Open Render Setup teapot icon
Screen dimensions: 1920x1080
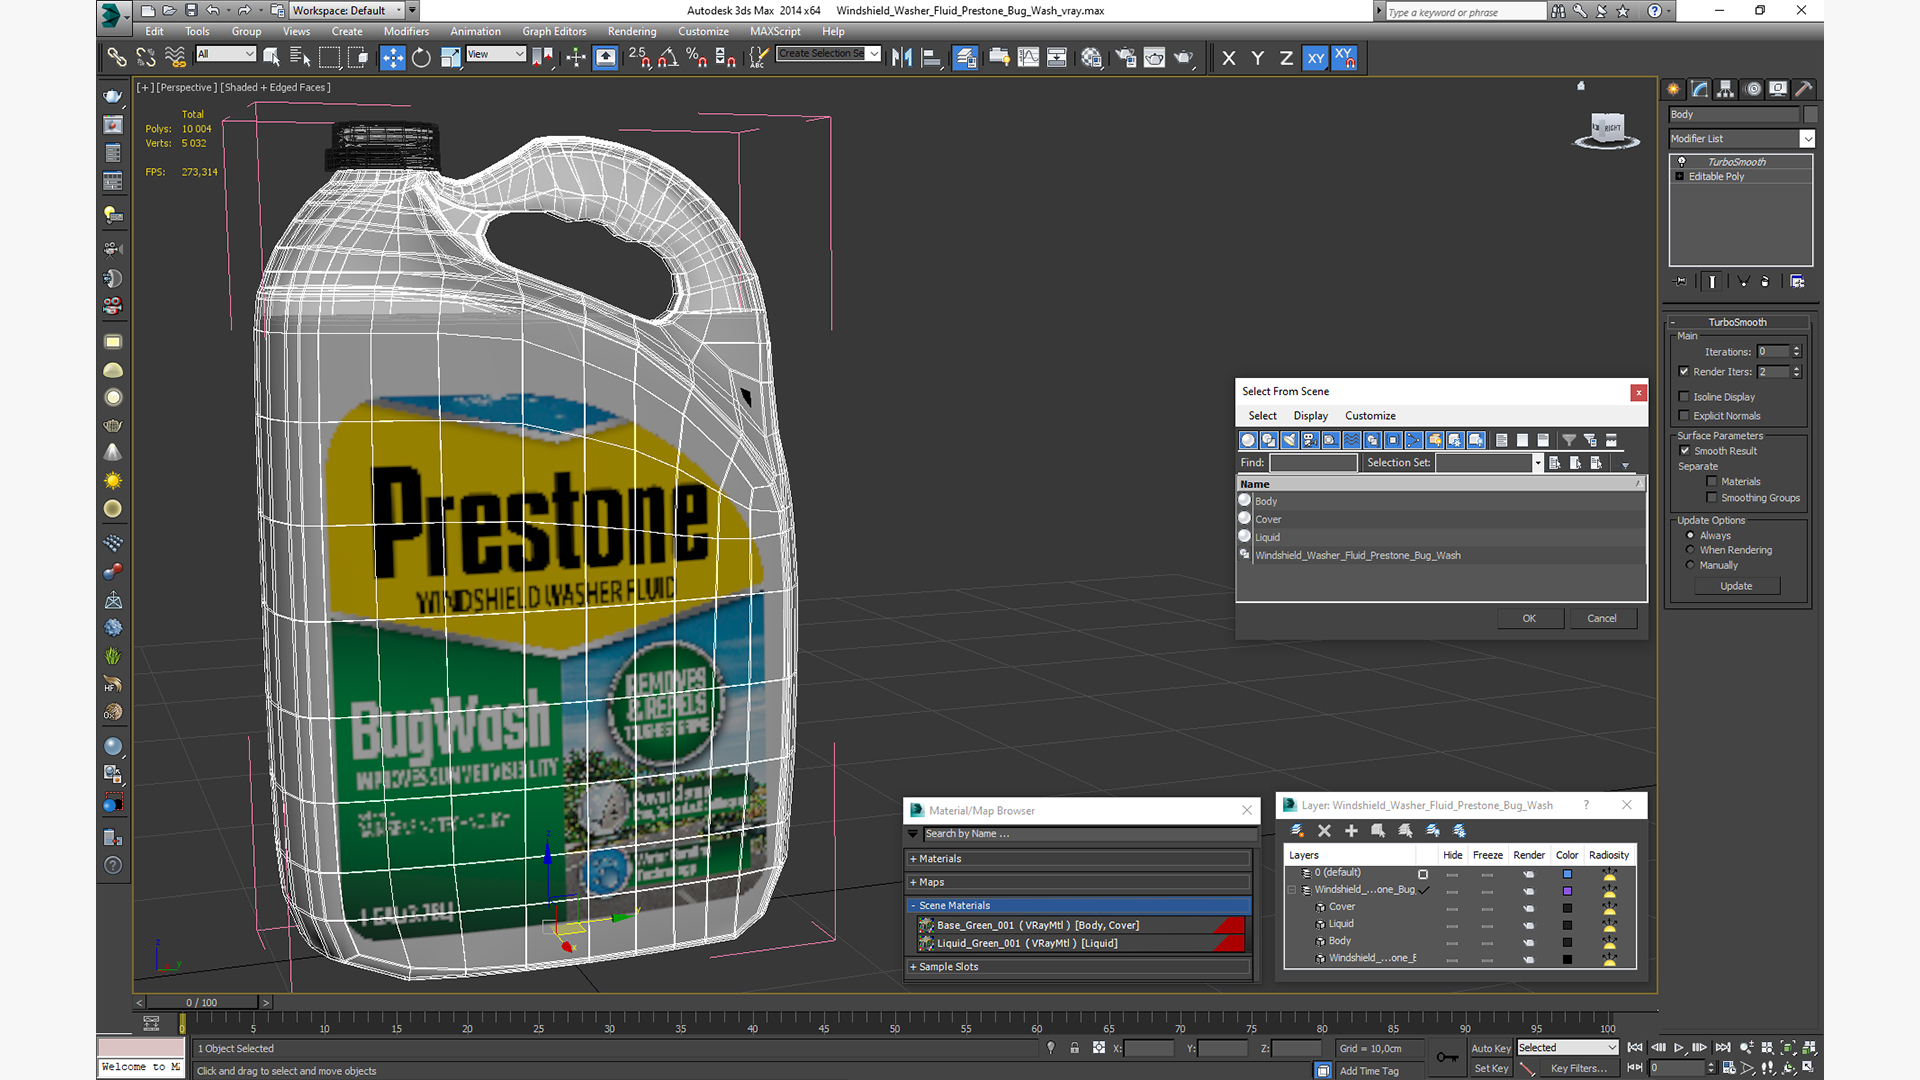coord(1125,58)
